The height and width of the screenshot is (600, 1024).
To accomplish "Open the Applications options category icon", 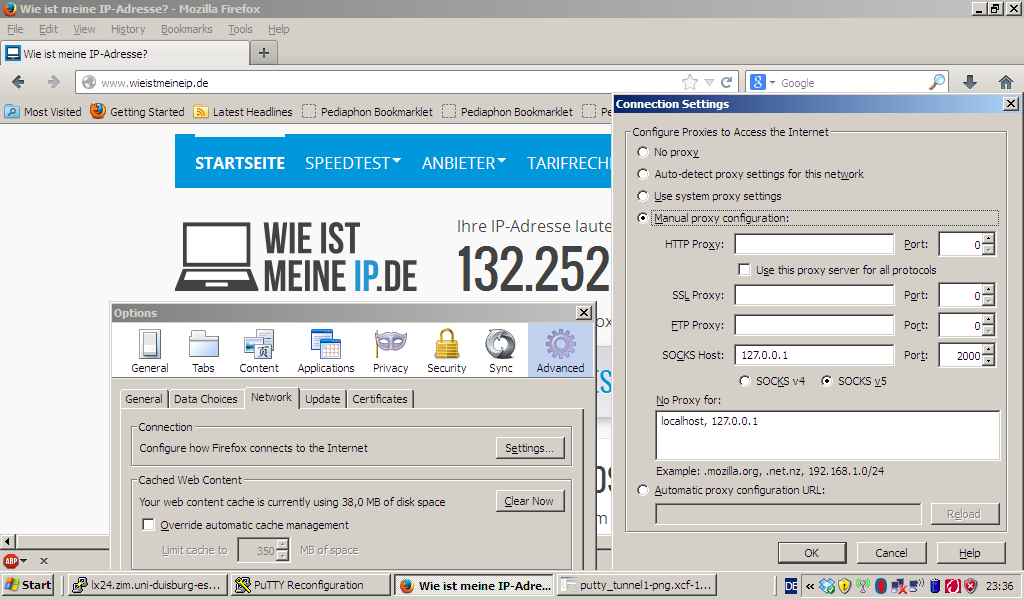I will [x=326, y=351].
